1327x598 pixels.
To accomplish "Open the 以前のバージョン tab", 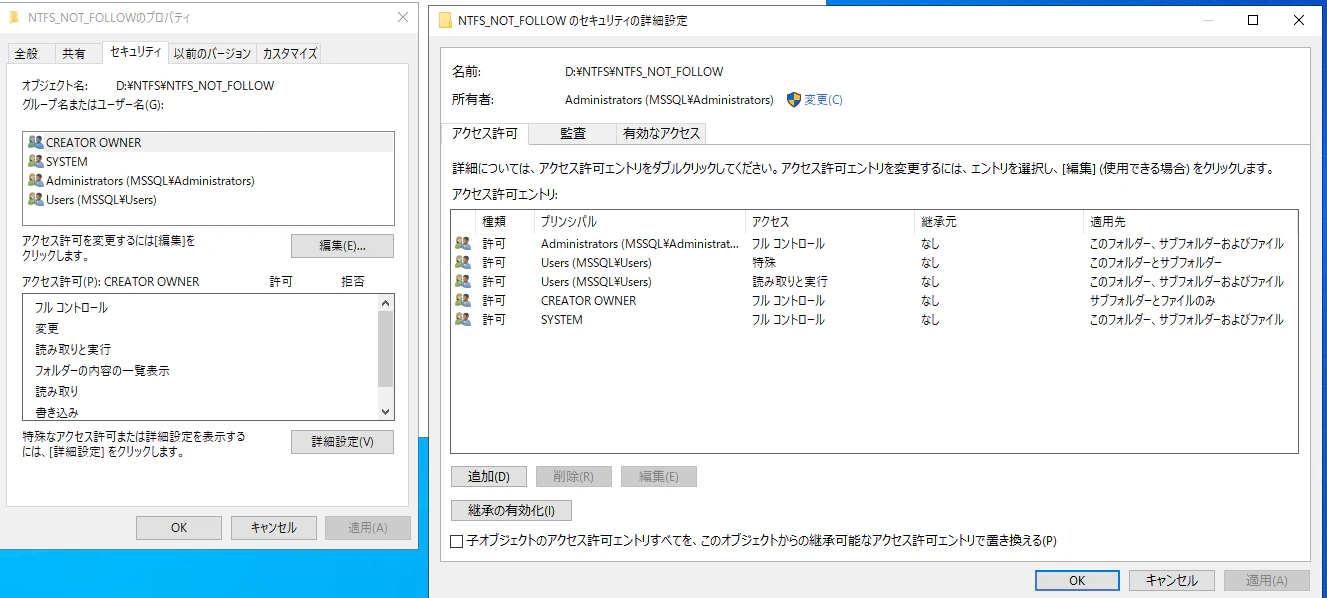I will coord(212,54).
